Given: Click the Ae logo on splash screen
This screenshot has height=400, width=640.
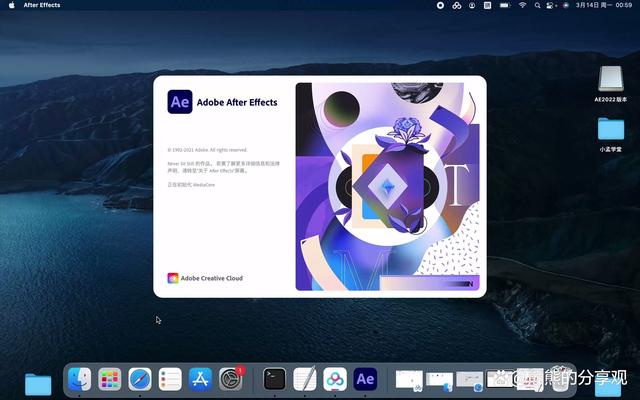Looking at the screenshot, I should [180, 102].
